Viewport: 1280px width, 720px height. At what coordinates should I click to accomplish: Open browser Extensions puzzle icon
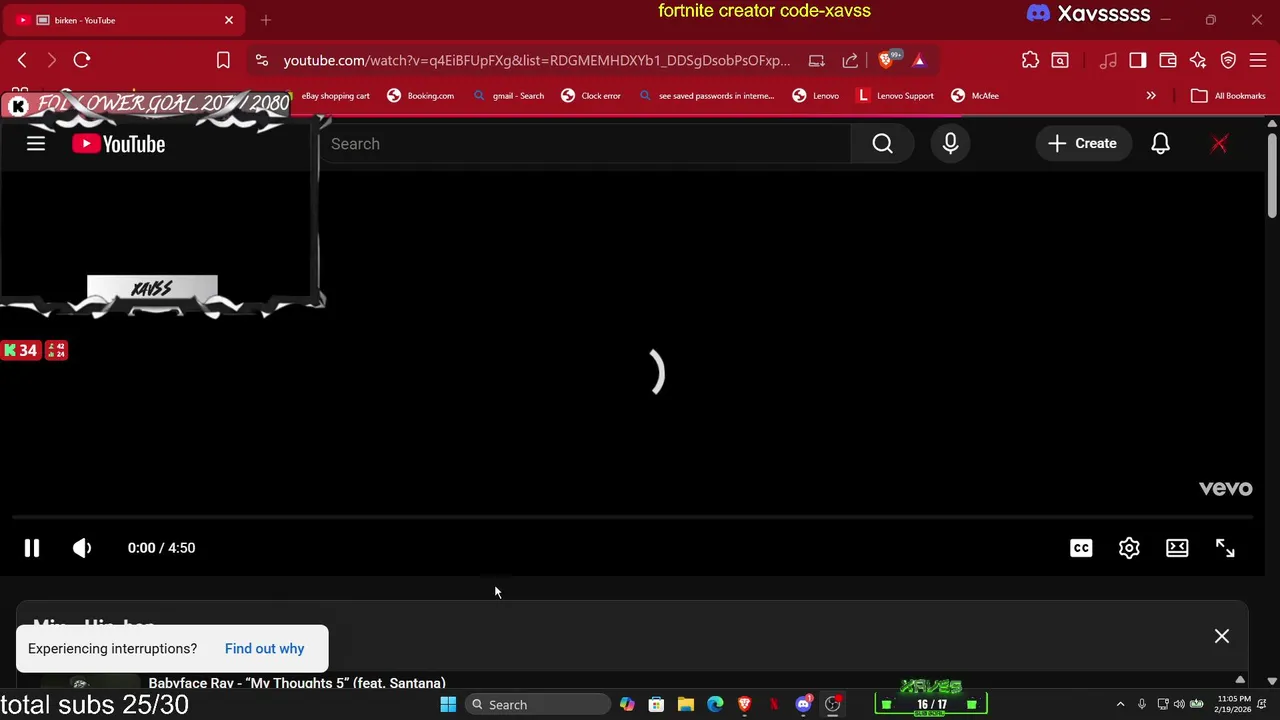1030,60
